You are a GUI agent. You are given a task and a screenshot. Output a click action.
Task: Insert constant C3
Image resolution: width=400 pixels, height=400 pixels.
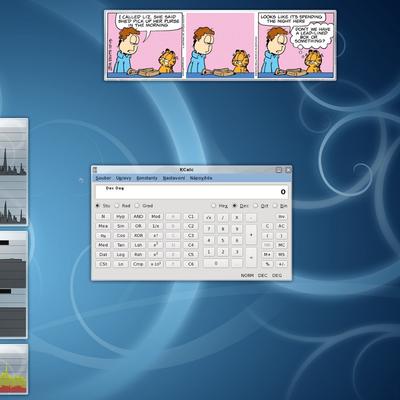point(191,235)
